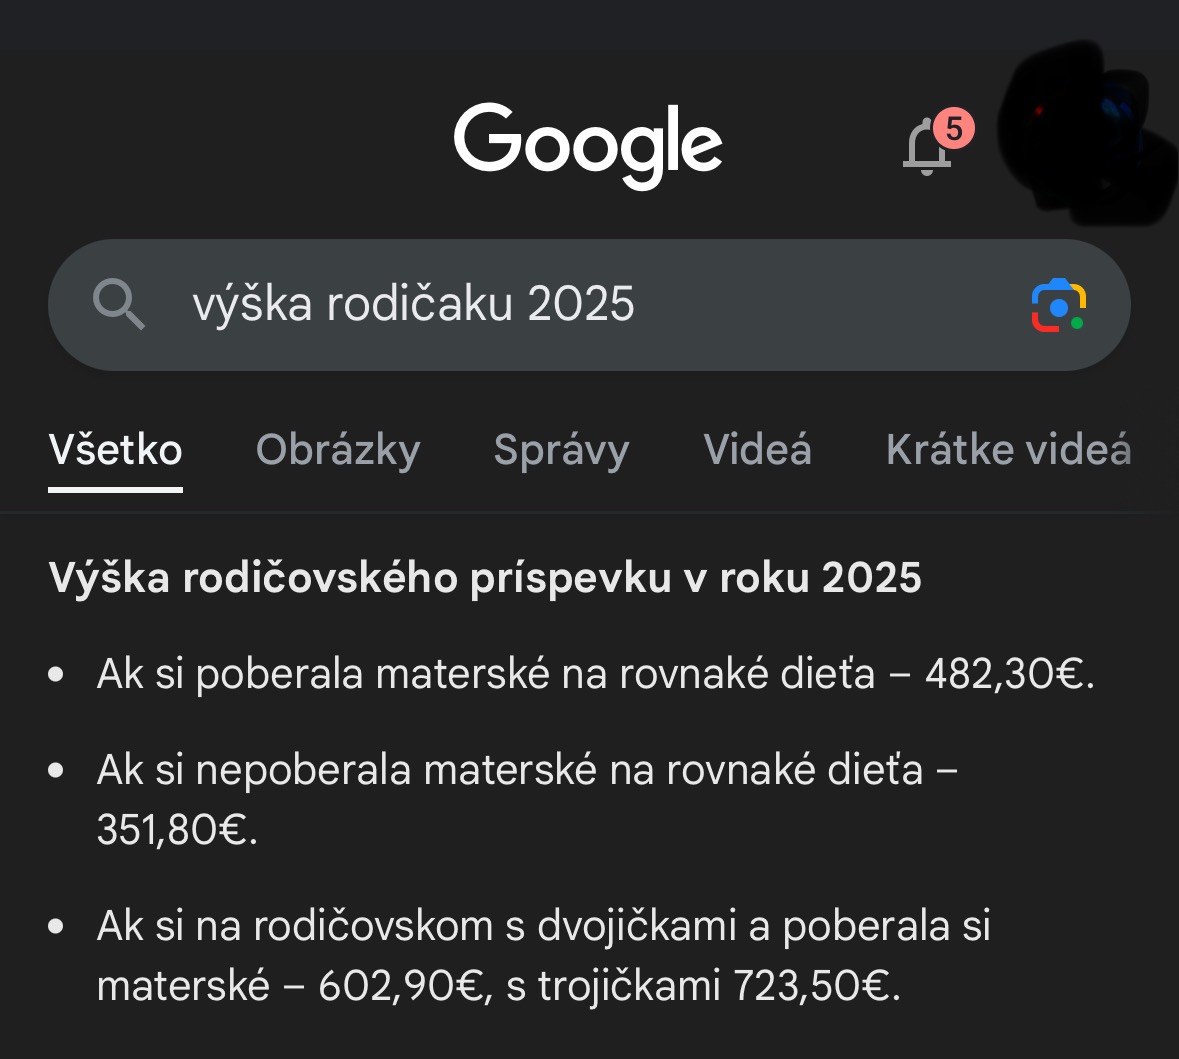Show the Krátke videá tab
1179x1059 pixels.
click(1008, 450)
